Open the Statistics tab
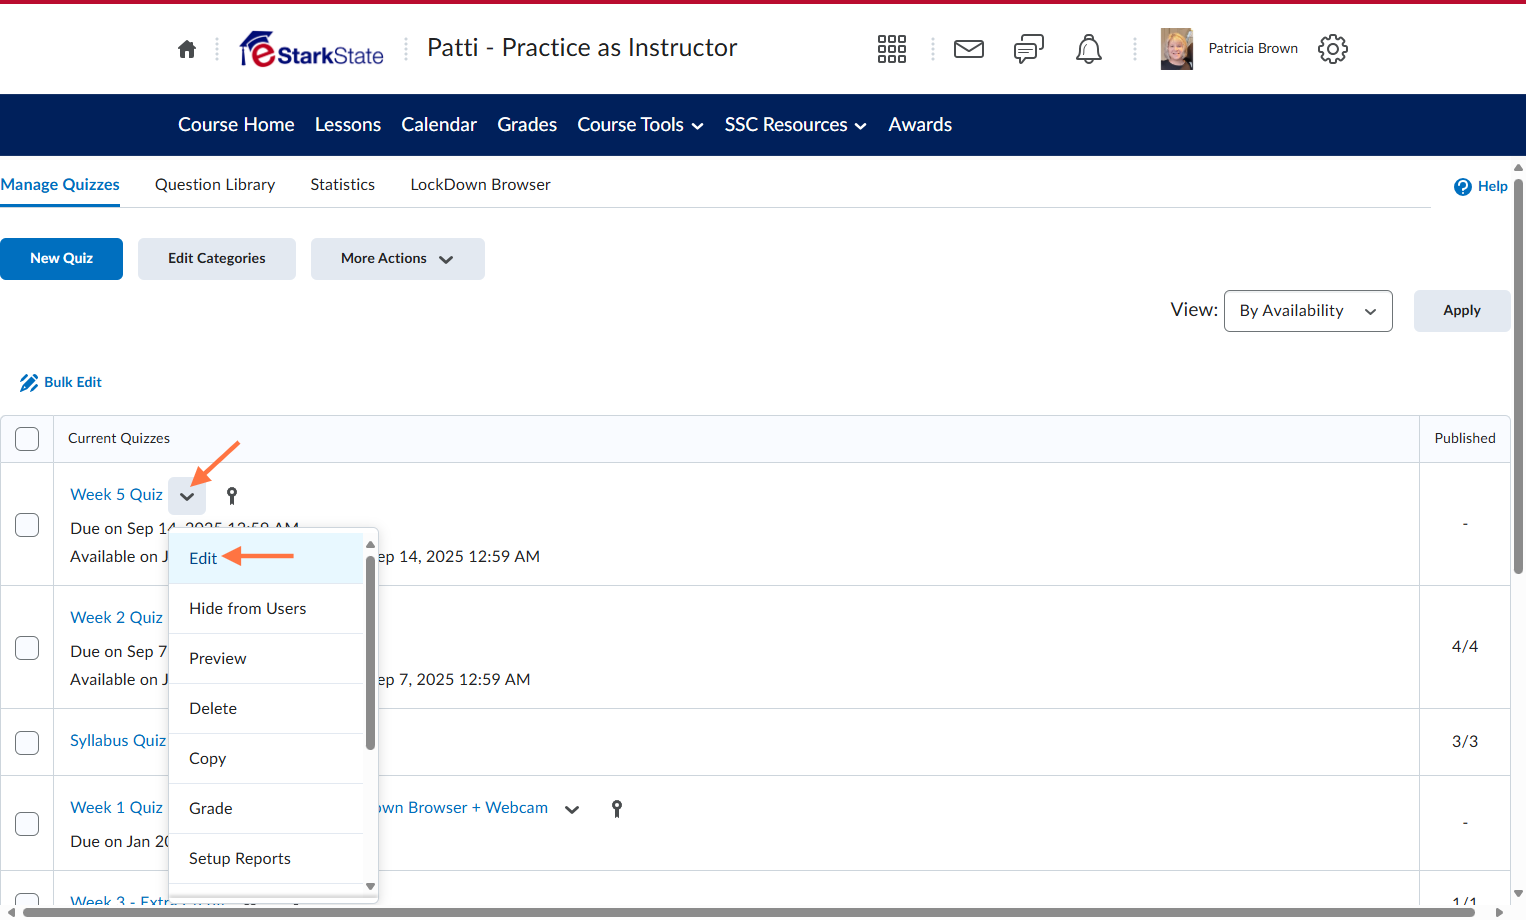Image resolution: width=1526 pixels, height=920 pixels. [343, 185]
